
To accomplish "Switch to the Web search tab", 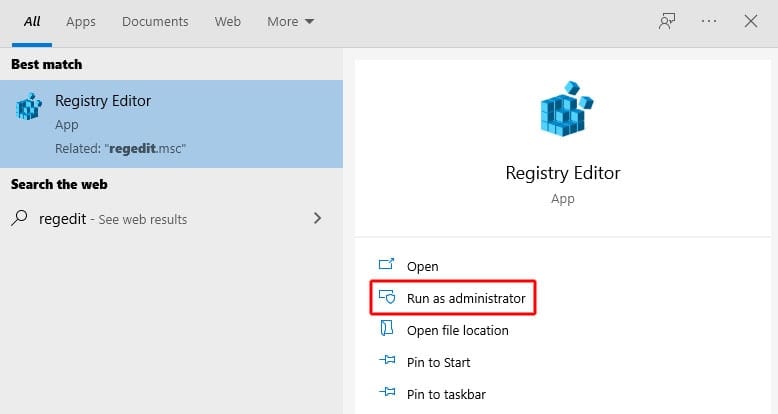I will point(228,21).
